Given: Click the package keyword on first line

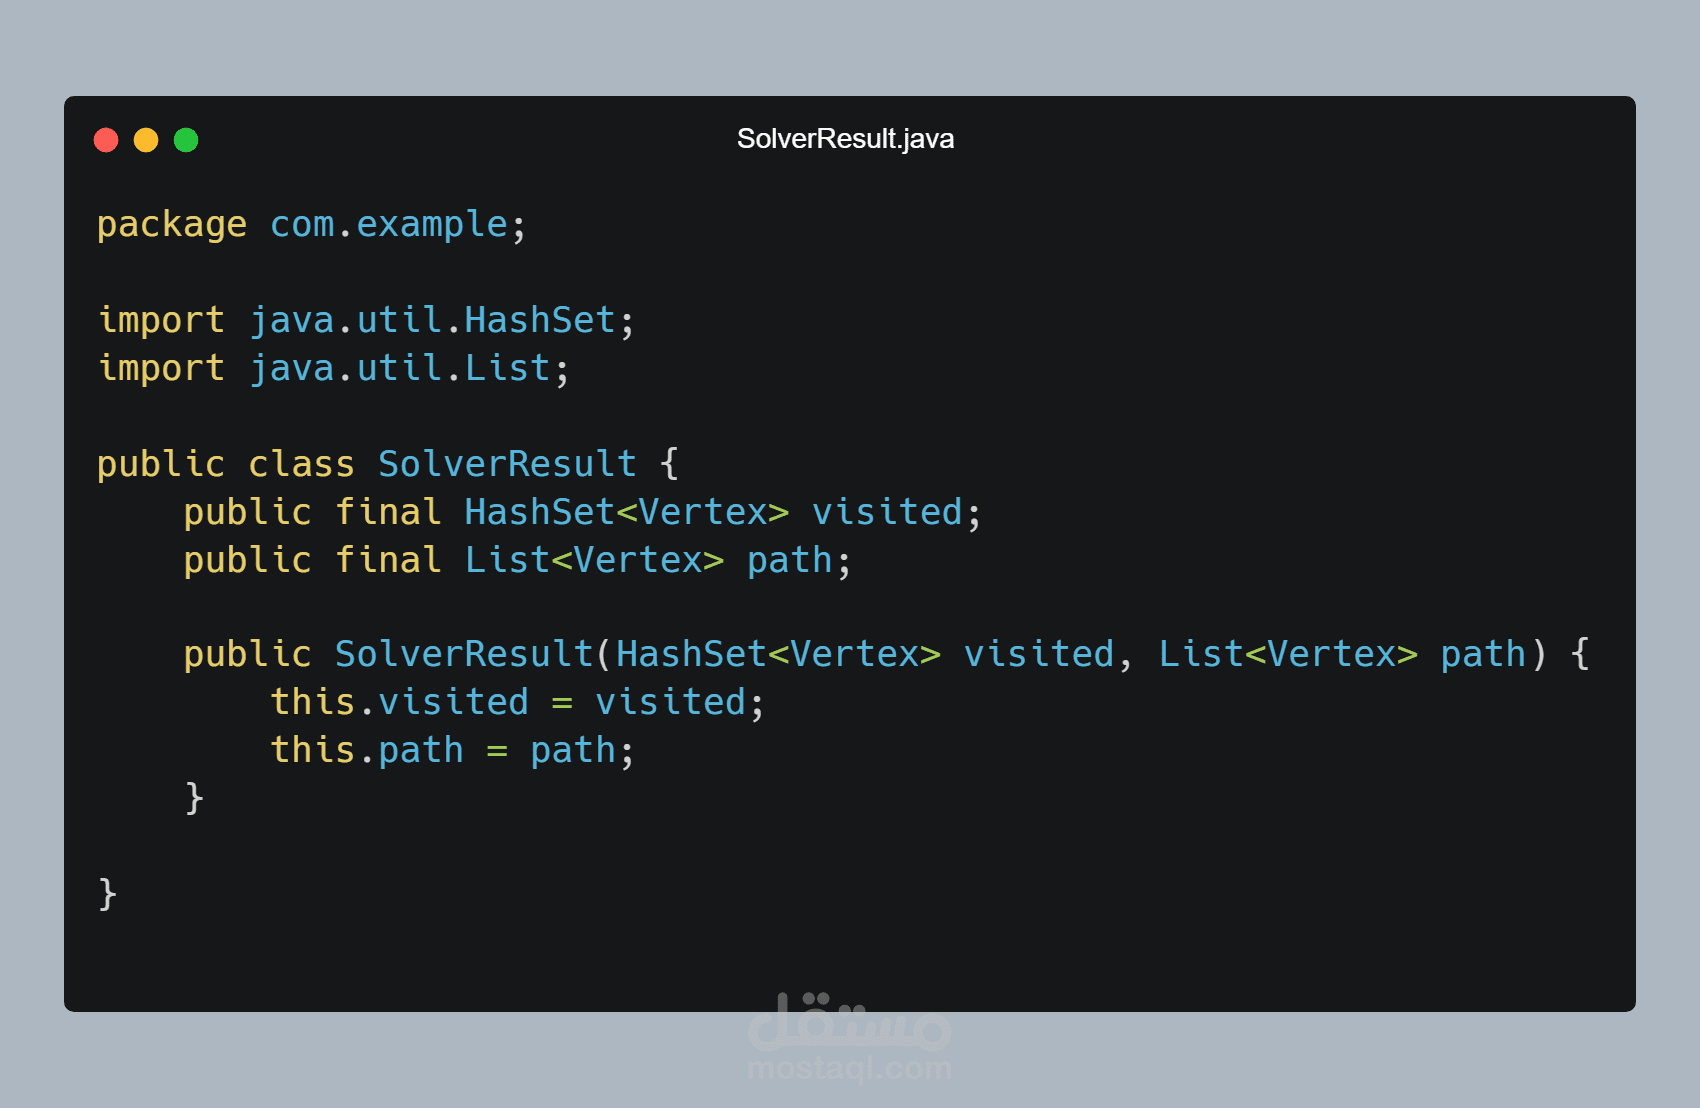Looking at the screenshot, I should (x=172, y=225).
